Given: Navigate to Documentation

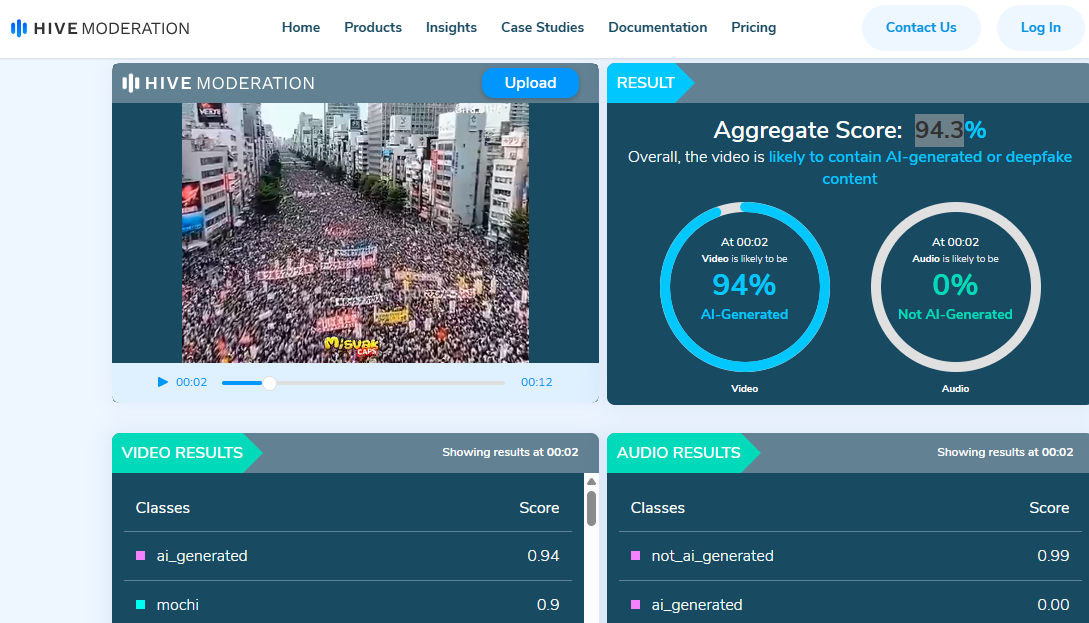Looking at the screenshot, I should pos(657,28).
